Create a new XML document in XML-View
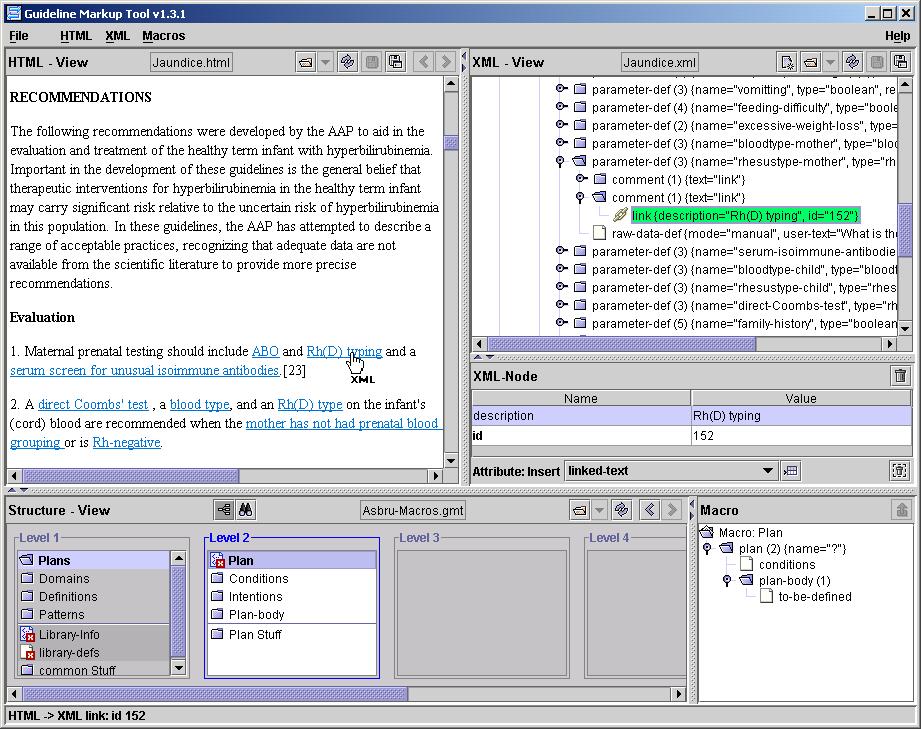Viewport: 921px width, 729px height. (x=787, y=62)
